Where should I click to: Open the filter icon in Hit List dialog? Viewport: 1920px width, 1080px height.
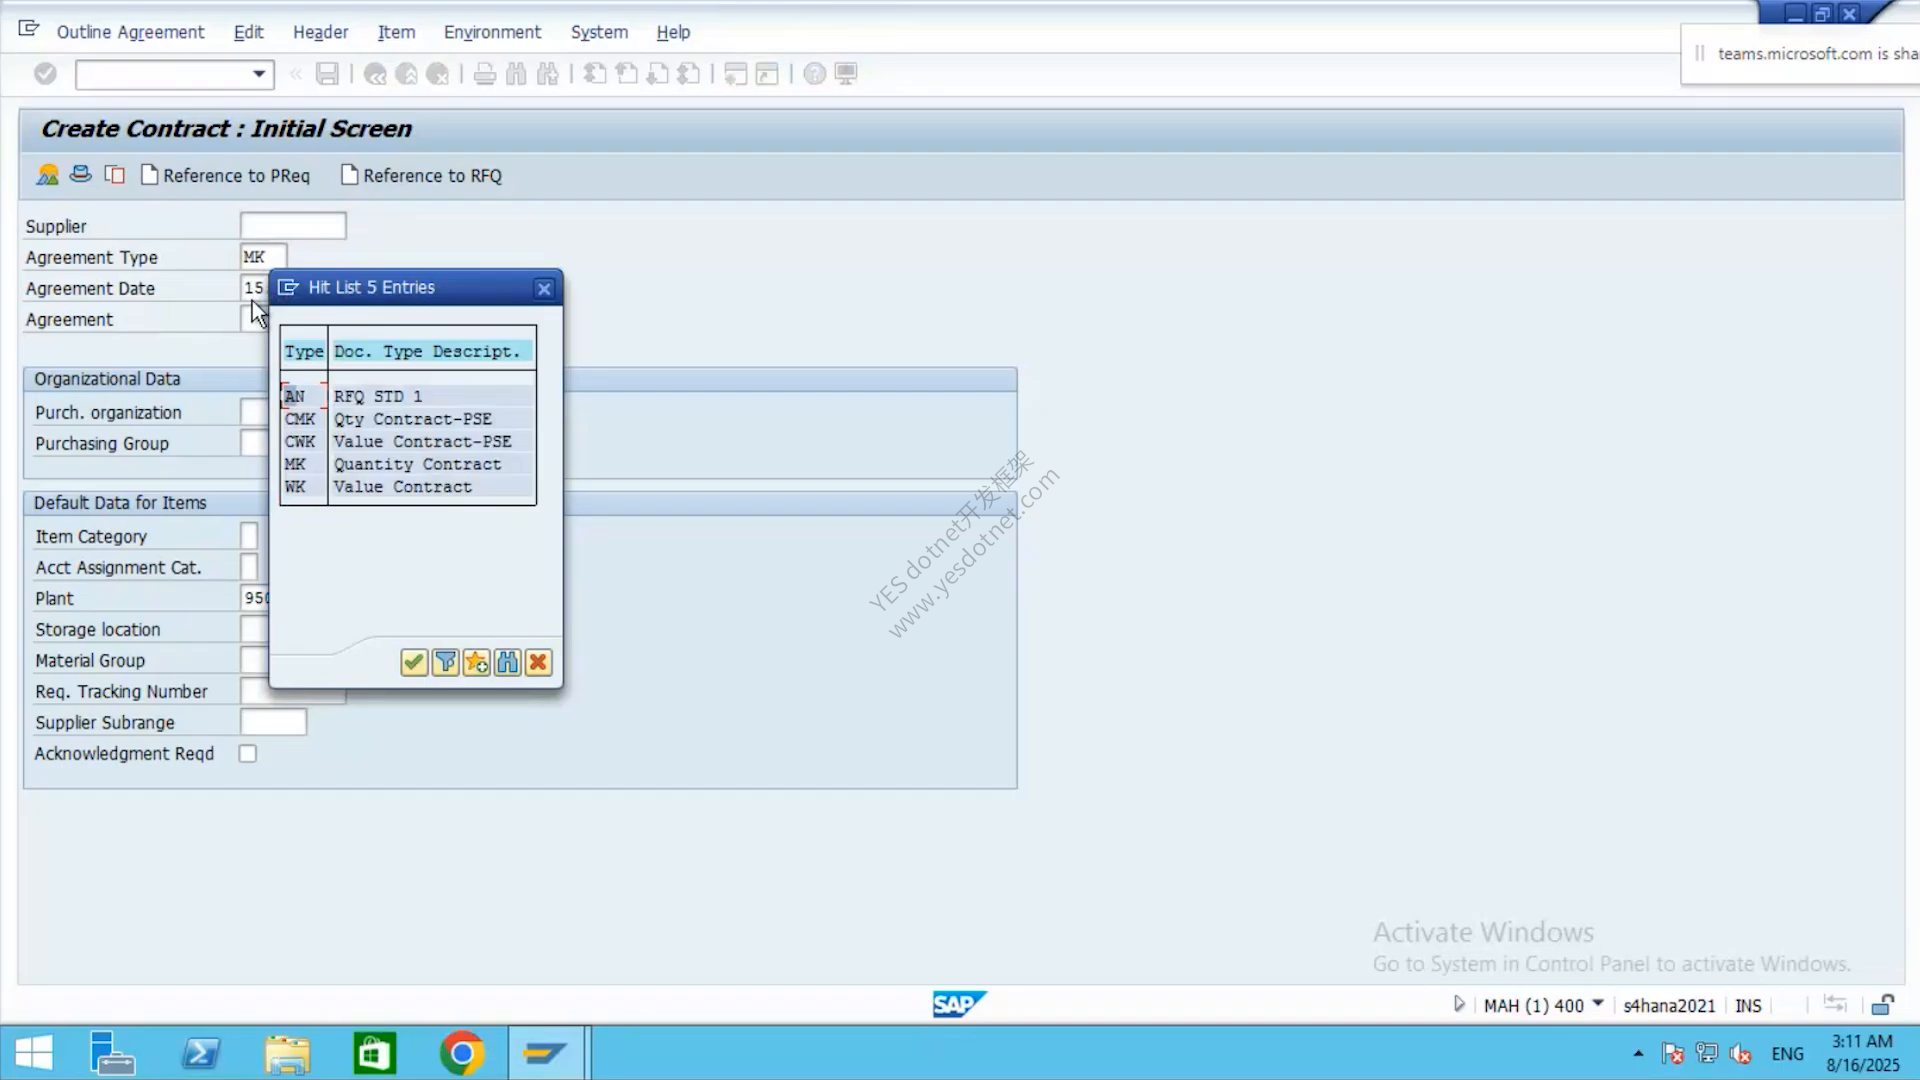coord(446,662)
